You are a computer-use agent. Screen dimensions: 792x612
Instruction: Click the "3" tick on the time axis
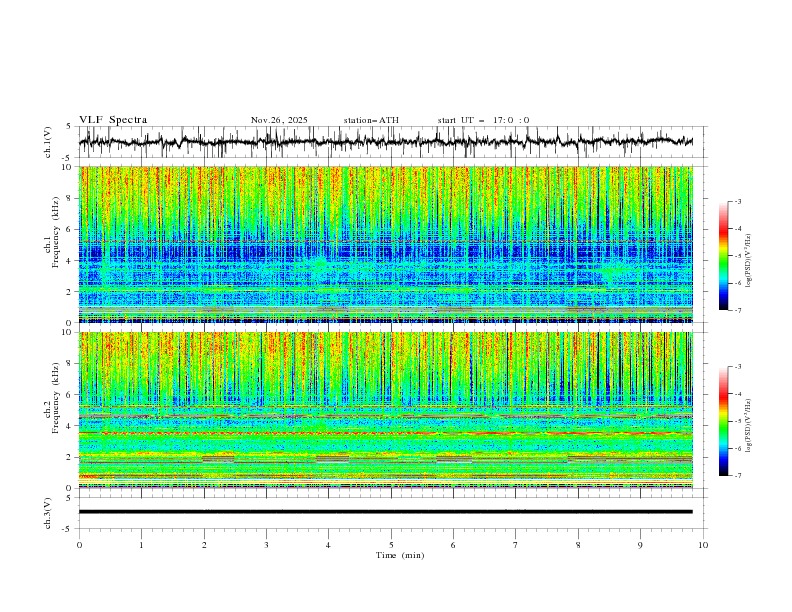(266, 545)
